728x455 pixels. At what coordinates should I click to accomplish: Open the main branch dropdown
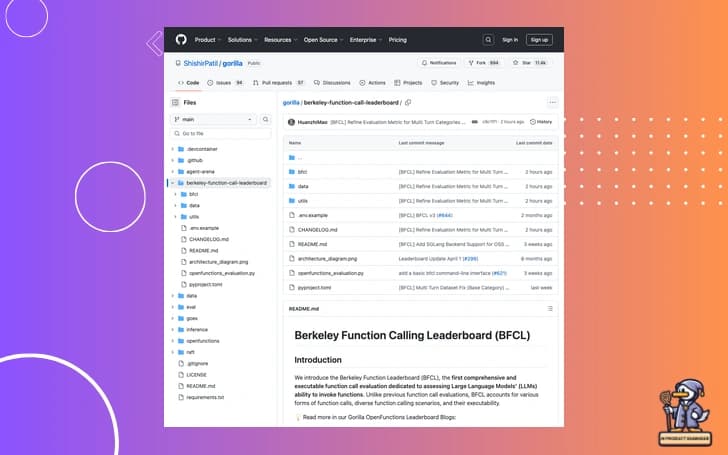(x=214, y=119)
